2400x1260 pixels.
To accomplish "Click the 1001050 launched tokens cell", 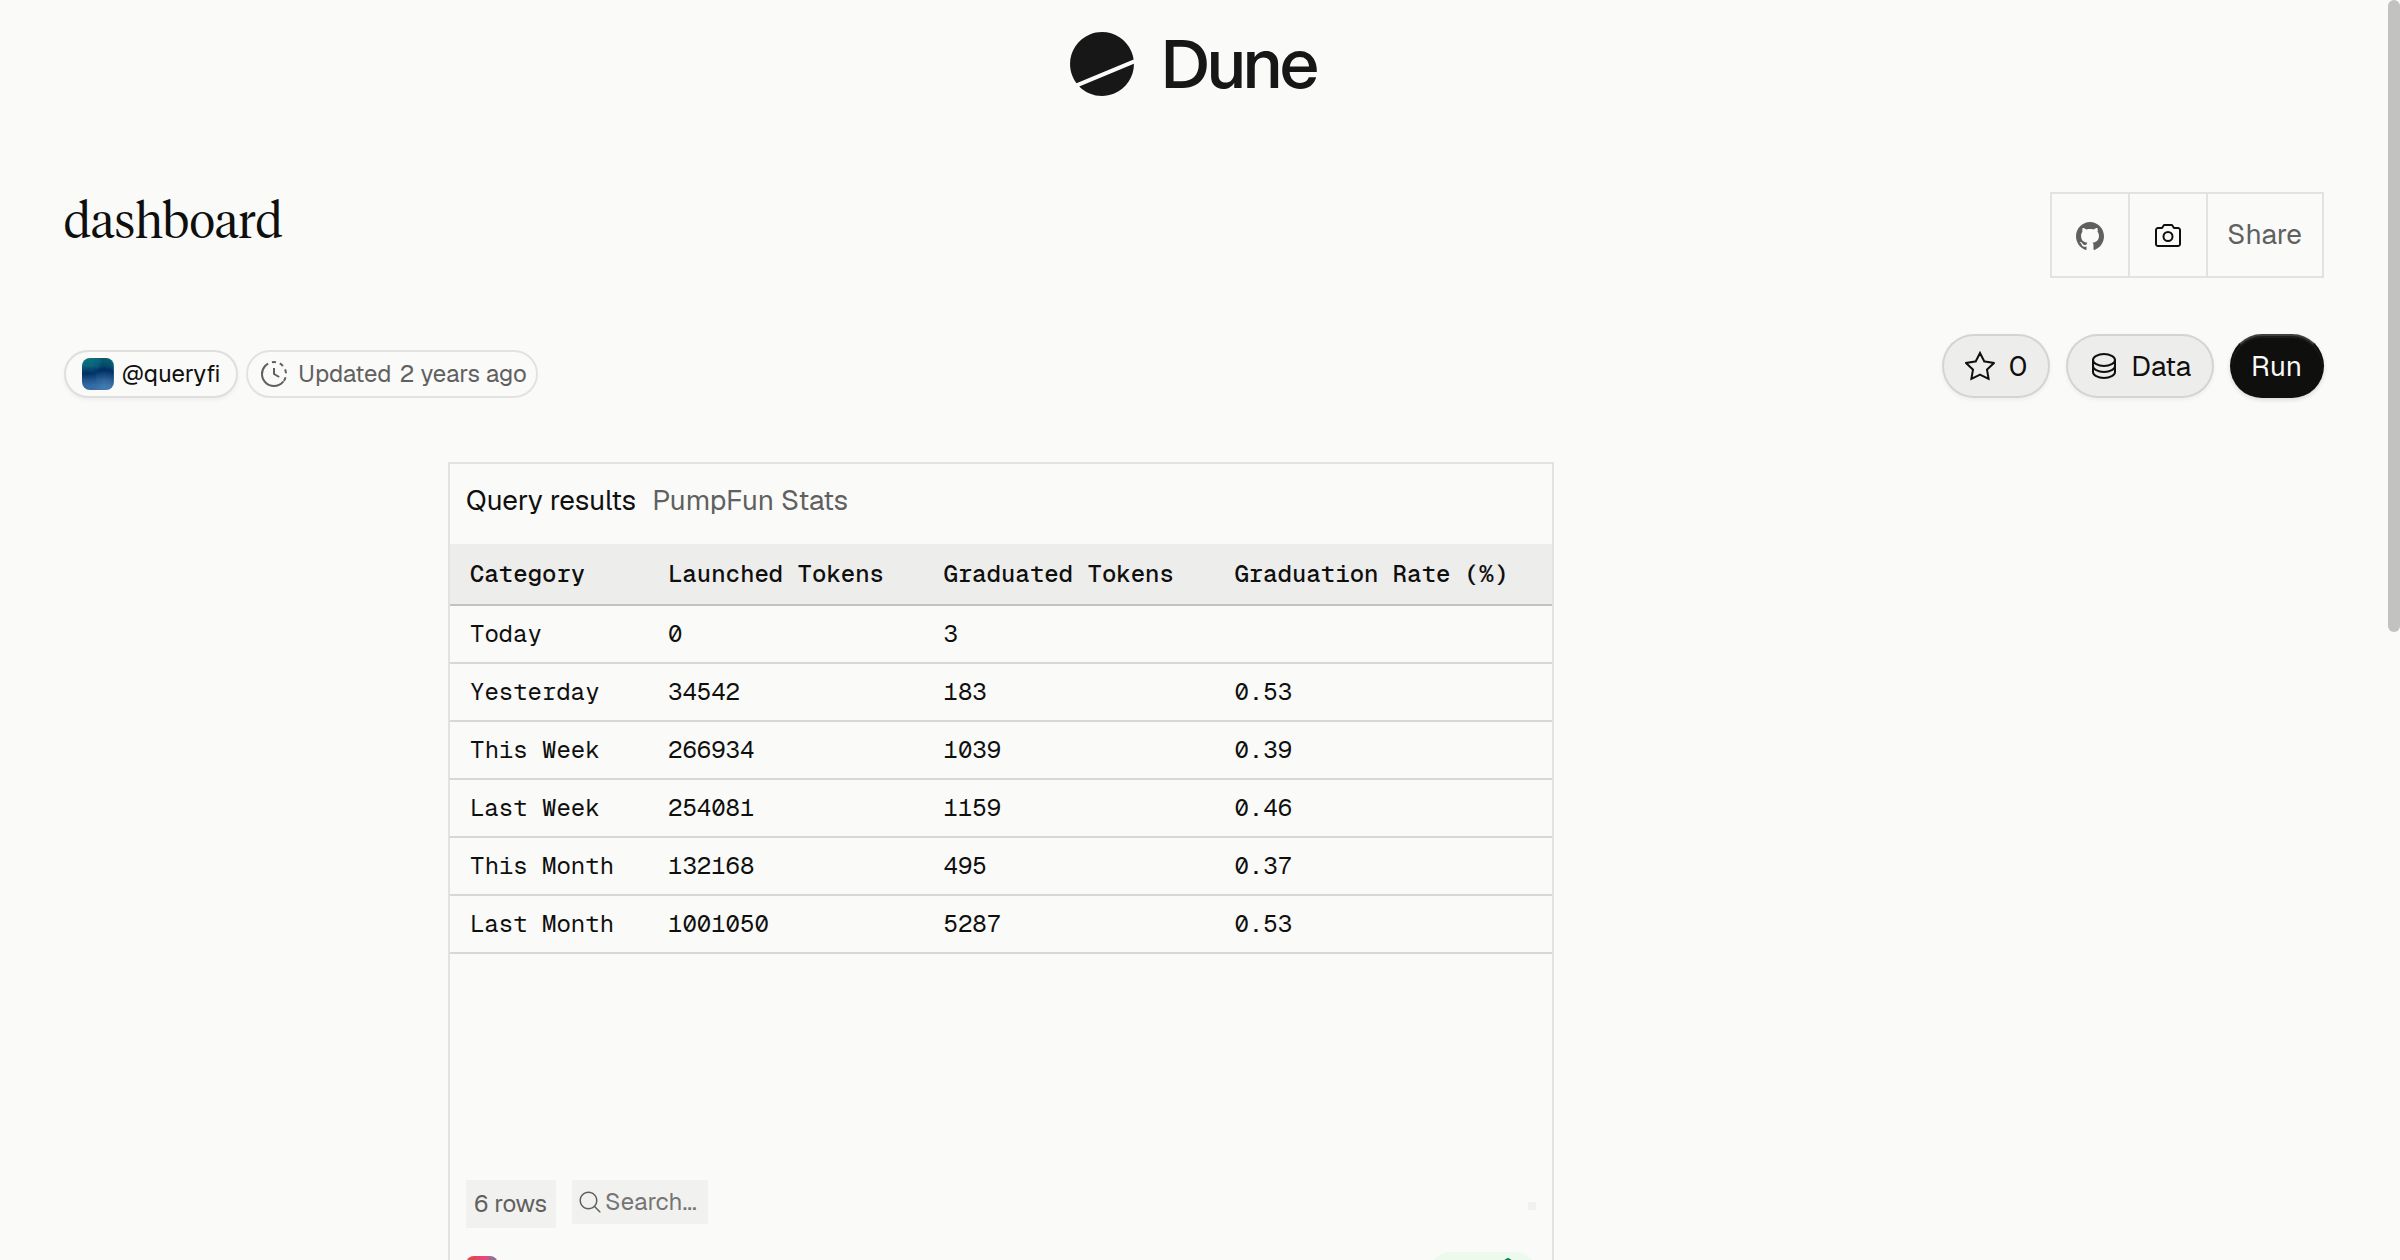I will pyautogui.click(x=718, y=924).
